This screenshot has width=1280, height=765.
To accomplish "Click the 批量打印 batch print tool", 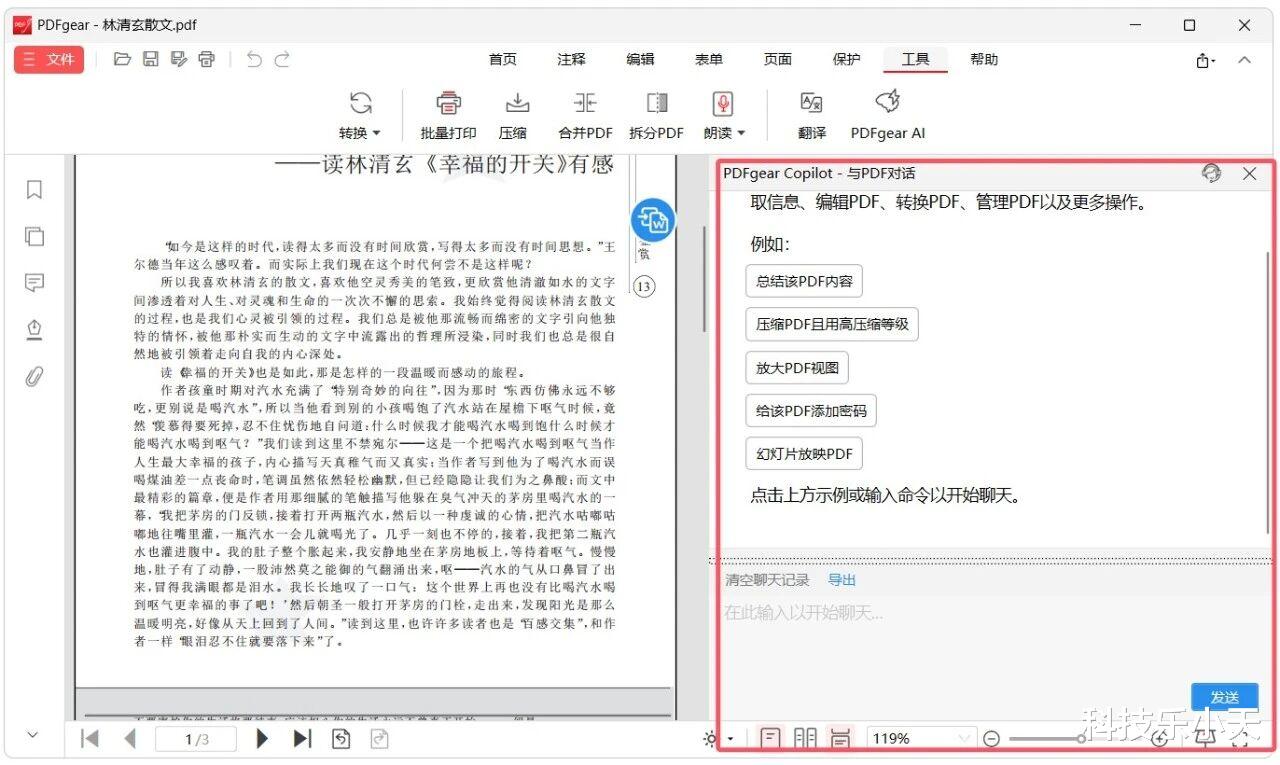I will [x=448, y=115].
